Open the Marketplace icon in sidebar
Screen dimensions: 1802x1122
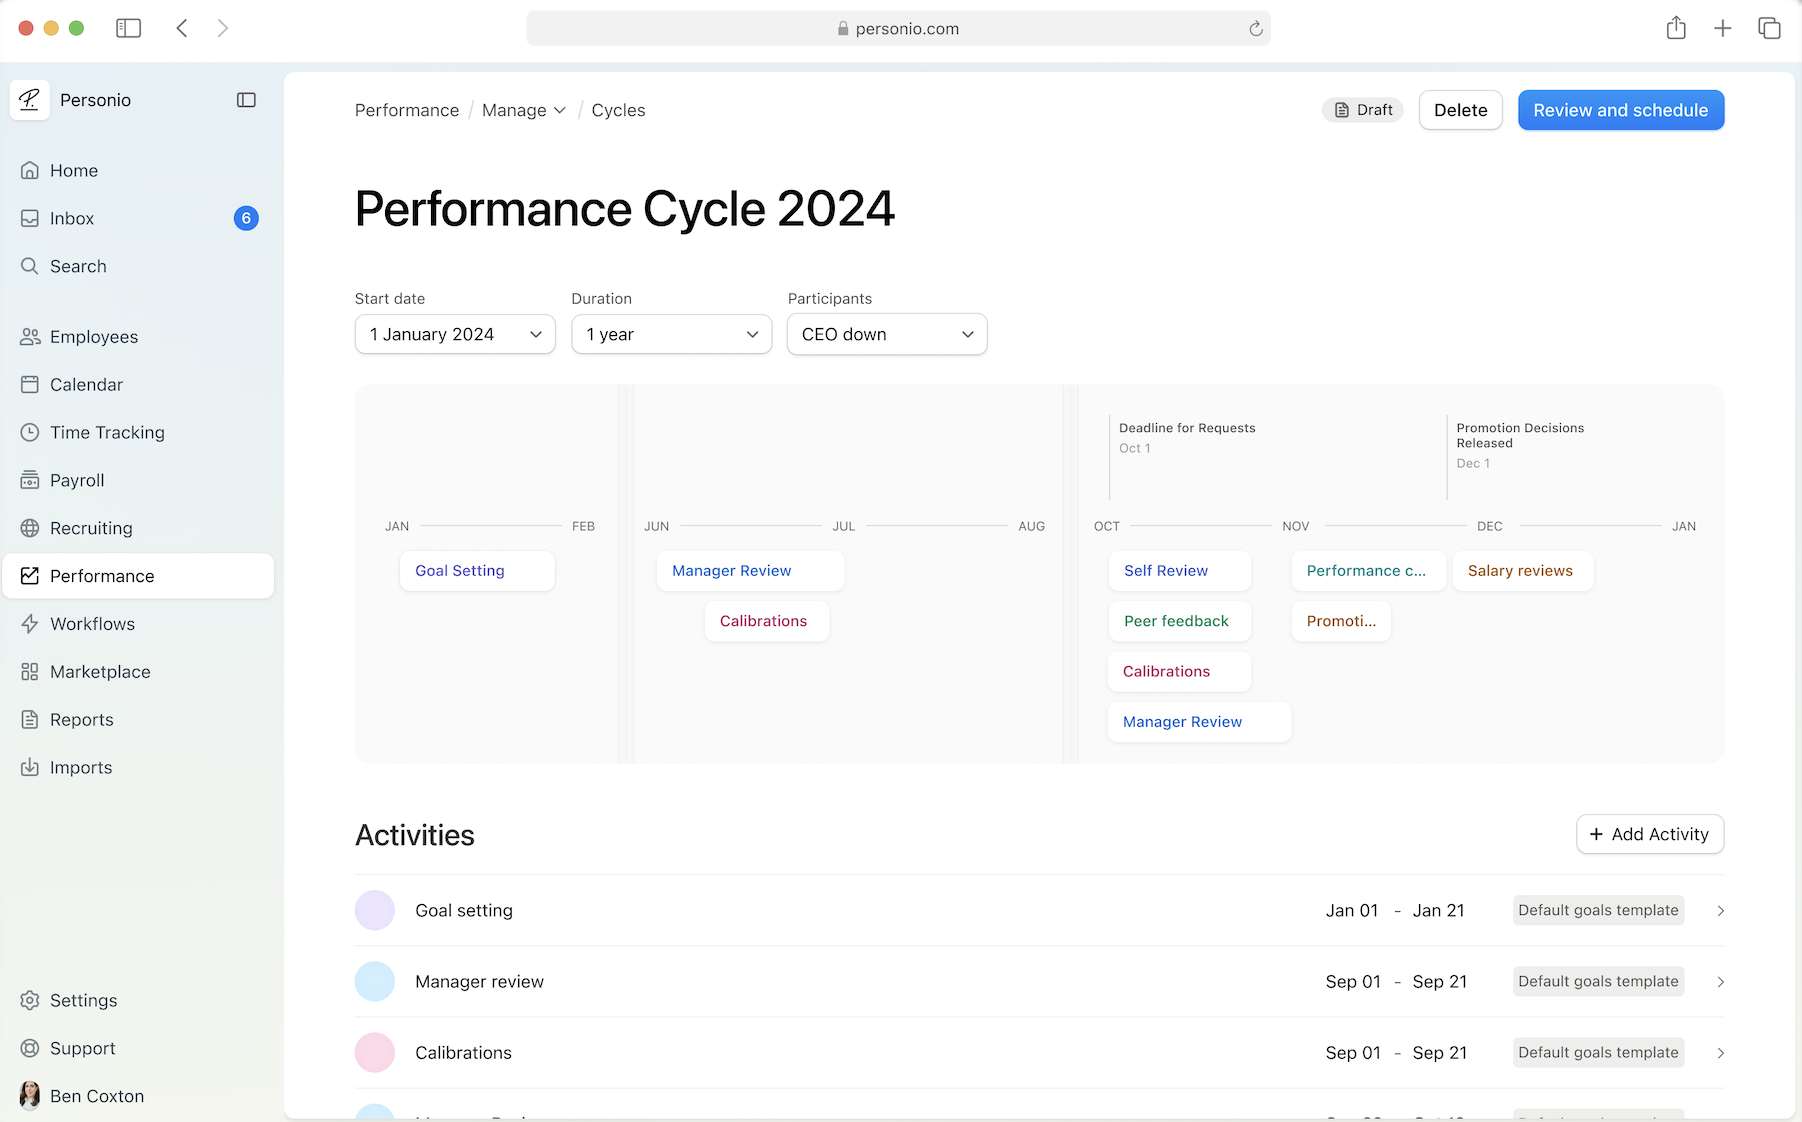31,671
